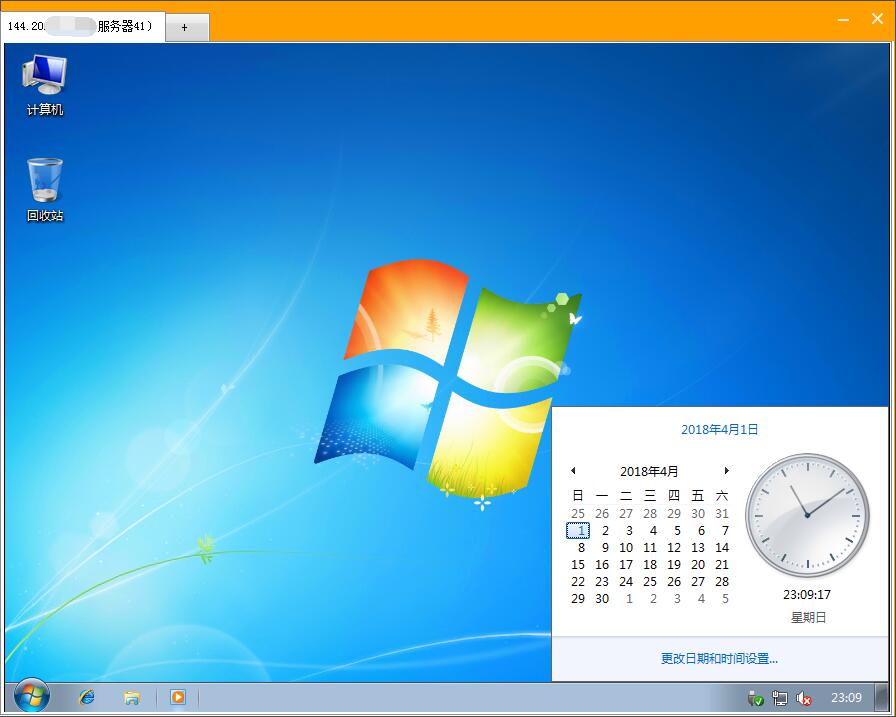Select April 15 in the calendar
Viewport: 896px width, 717px height.
578,564
